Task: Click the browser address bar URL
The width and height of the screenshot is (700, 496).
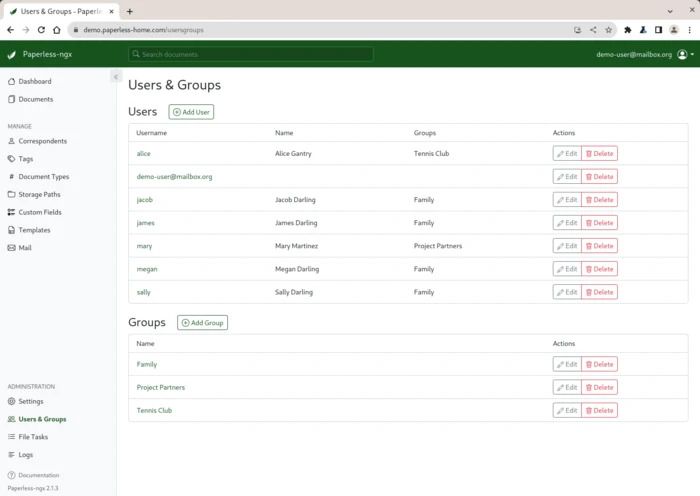Action: click(x=143, y=30)
